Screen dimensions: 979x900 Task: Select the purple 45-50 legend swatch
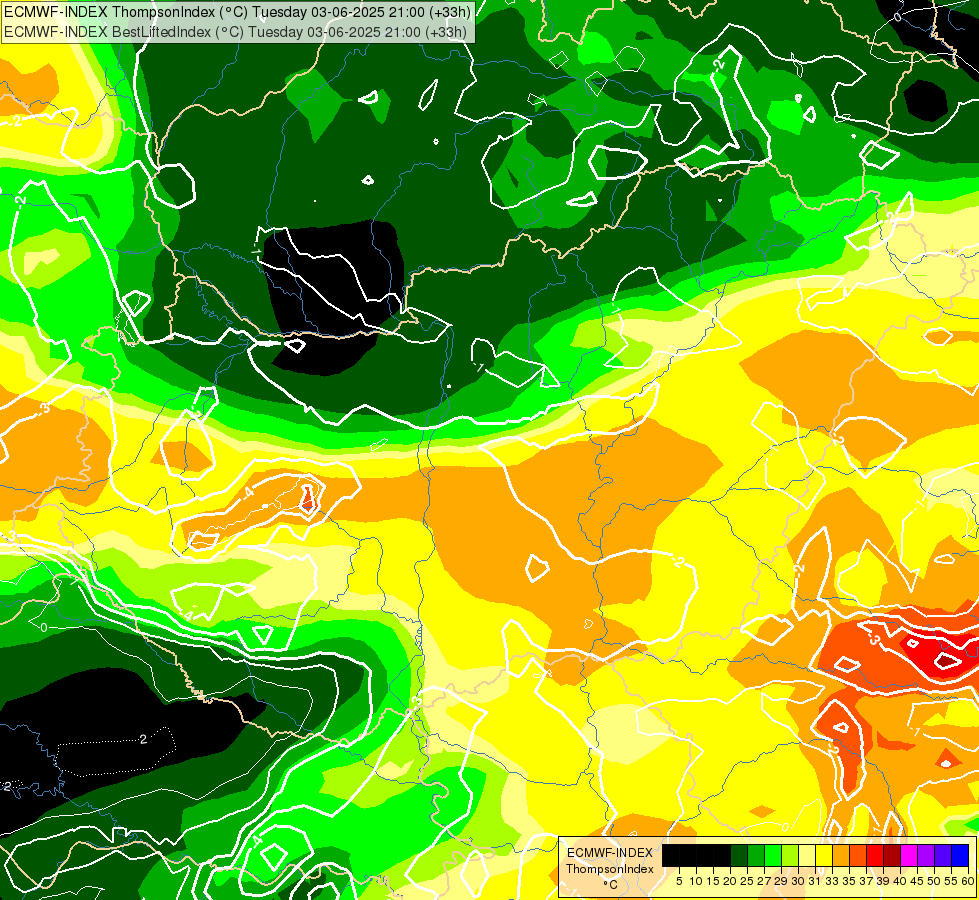click(x=926, y=855)
